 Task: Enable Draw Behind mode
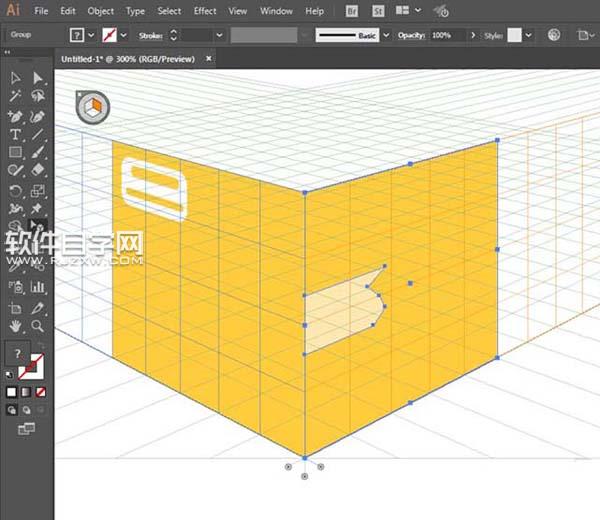tap(26, 410)
